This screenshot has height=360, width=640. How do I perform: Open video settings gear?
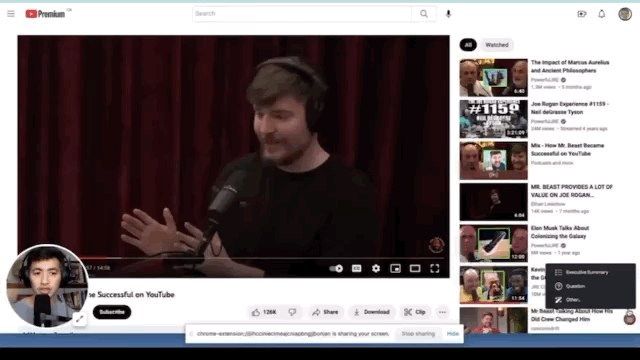coord(376,268)
